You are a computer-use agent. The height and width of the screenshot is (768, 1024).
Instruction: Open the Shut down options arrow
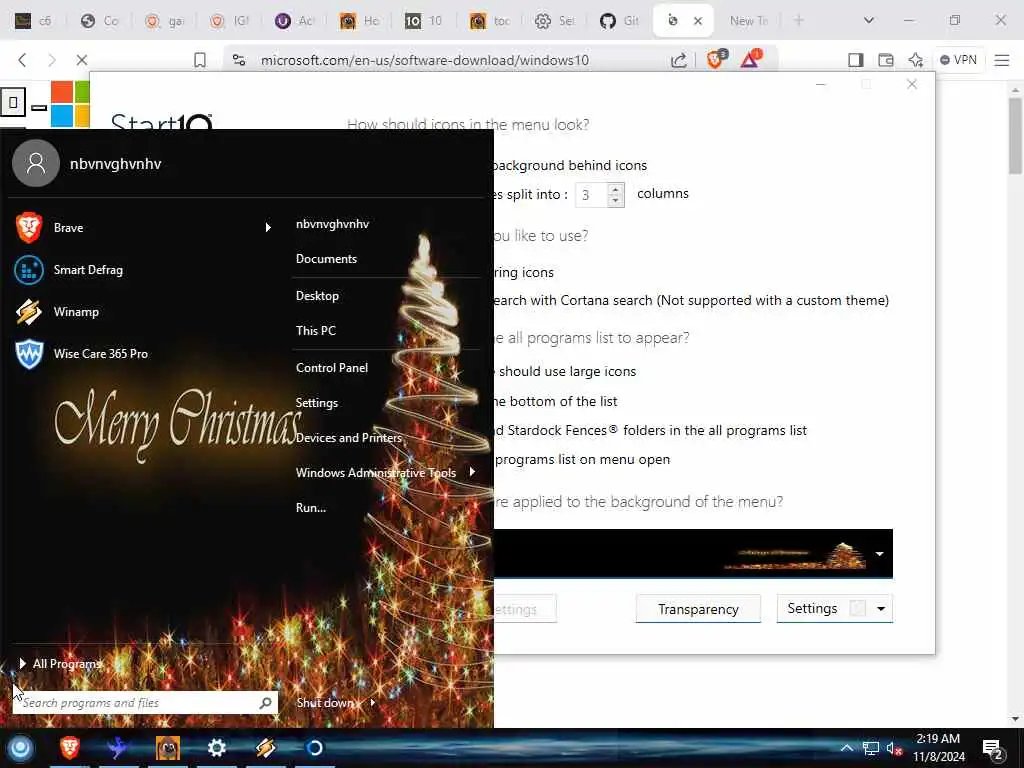coord(373,703)
